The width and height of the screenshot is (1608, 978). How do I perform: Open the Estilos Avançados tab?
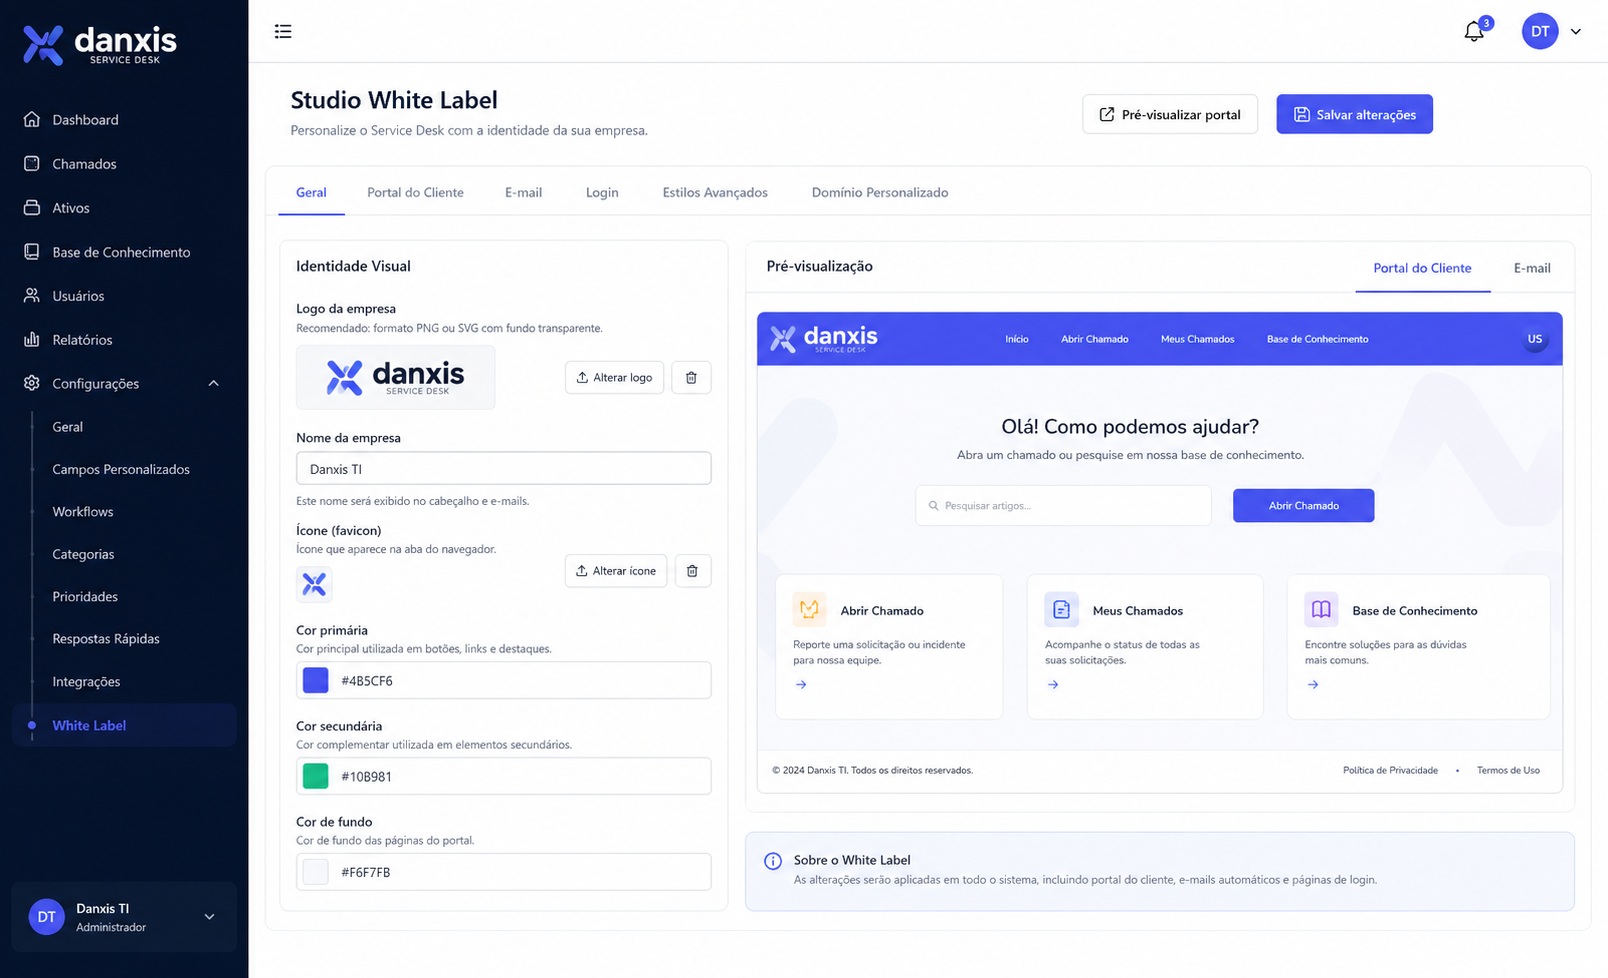tap(715, 192)
